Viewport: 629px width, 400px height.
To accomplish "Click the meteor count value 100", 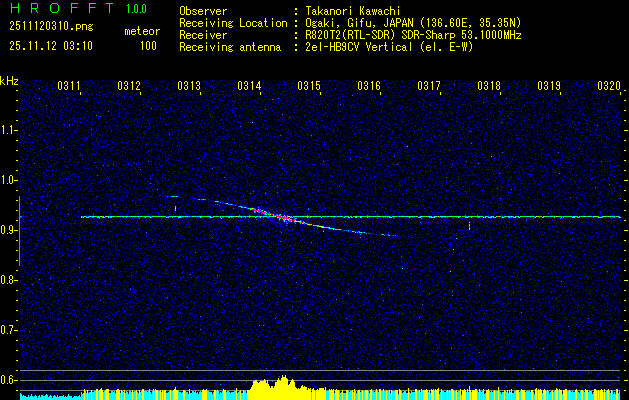I will pos(148,46).
